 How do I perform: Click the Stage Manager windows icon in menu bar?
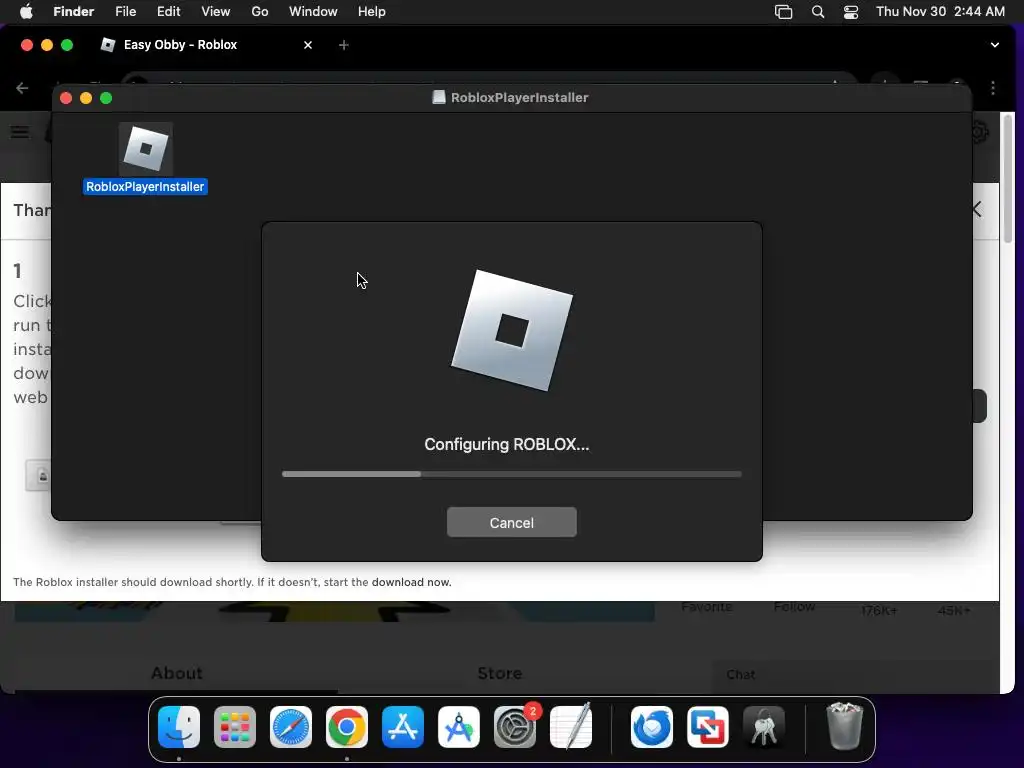[783, 12]
